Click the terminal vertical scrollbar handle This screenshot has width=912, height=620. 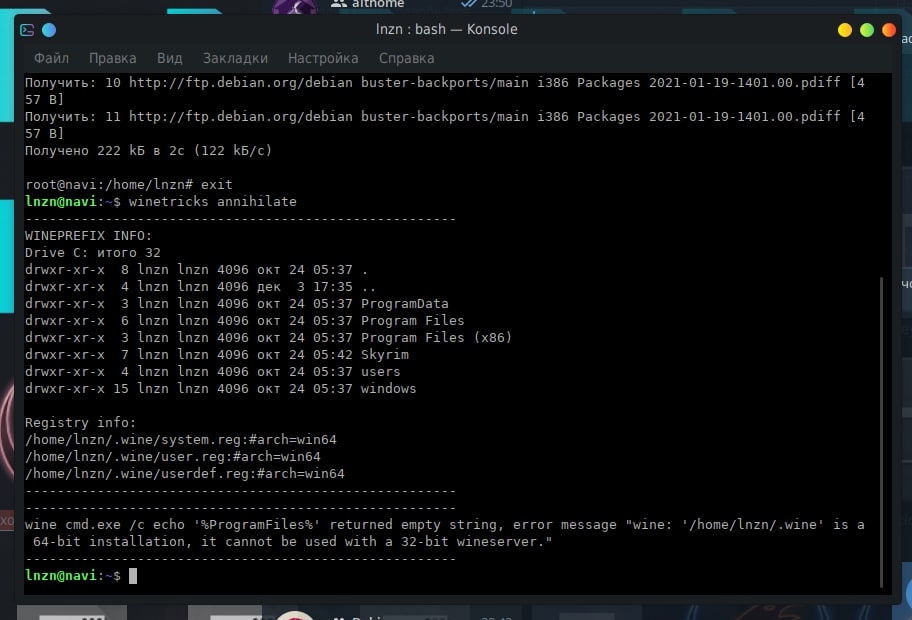[882, 432]
